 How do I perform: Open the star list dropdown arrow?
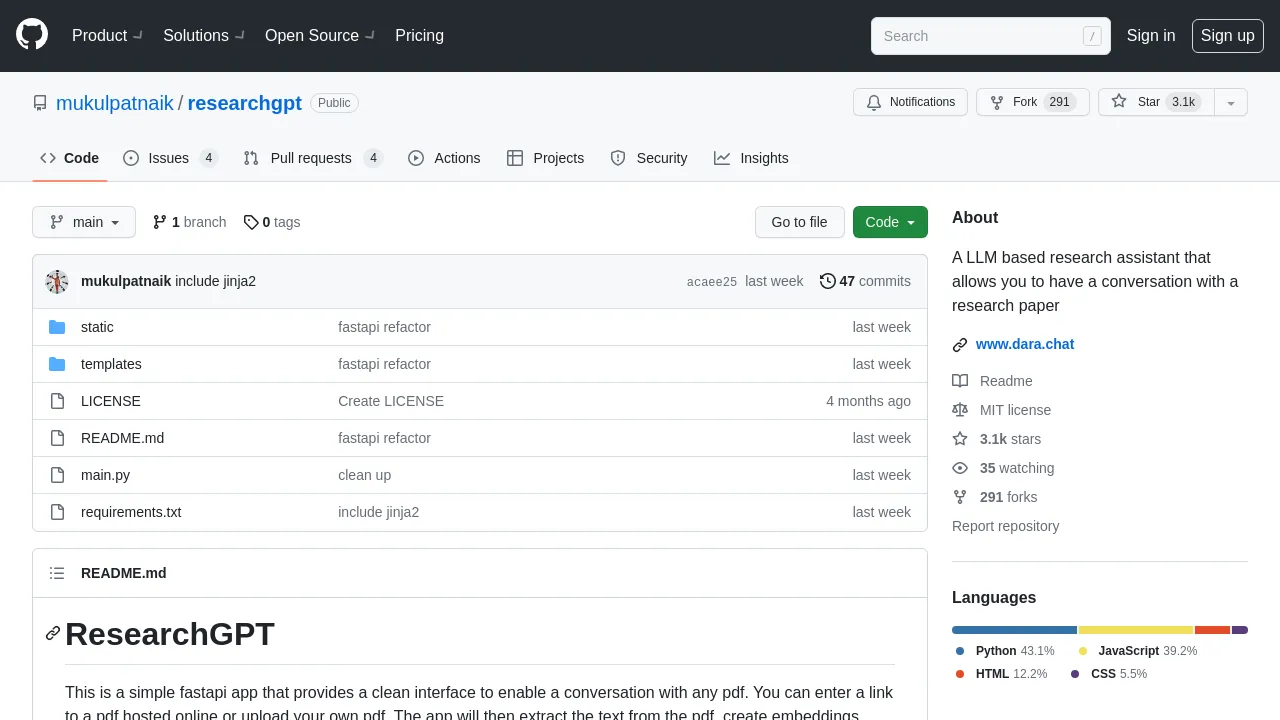[1231, 102]
